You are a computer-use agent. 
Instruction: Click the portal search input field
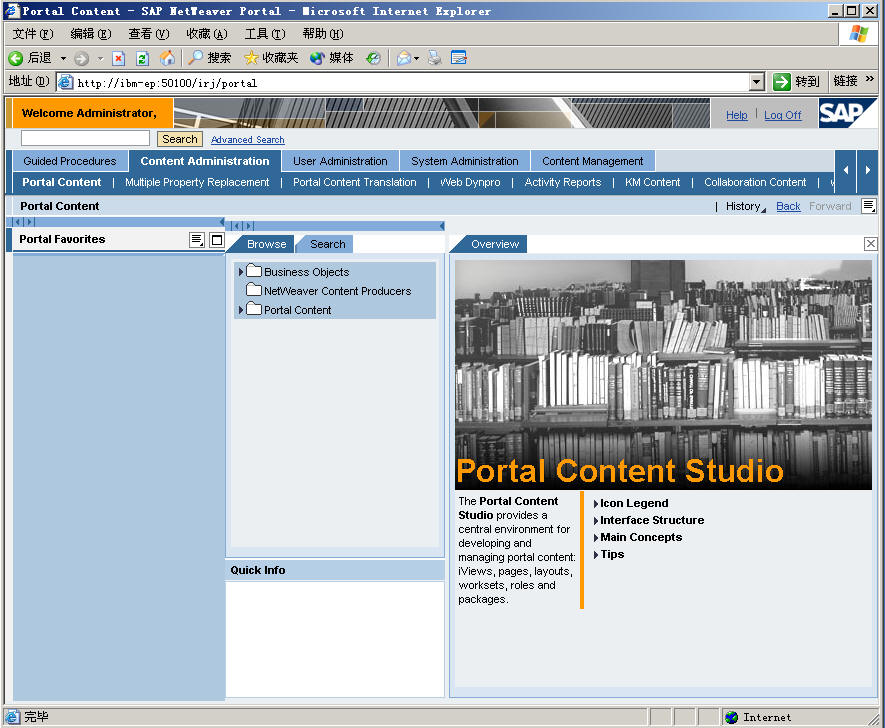[x=85, y=138]
